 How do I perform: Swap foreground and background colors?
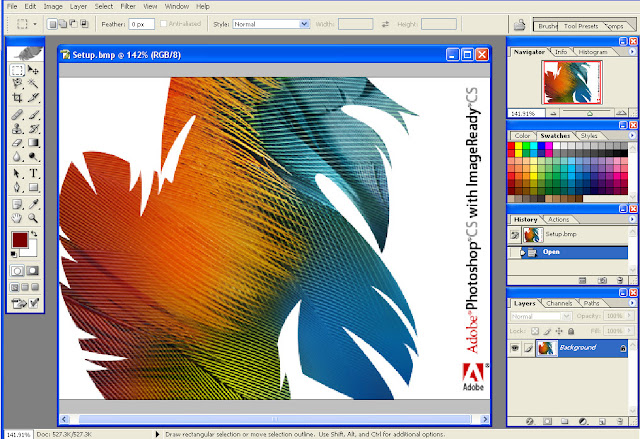(34, 234)
